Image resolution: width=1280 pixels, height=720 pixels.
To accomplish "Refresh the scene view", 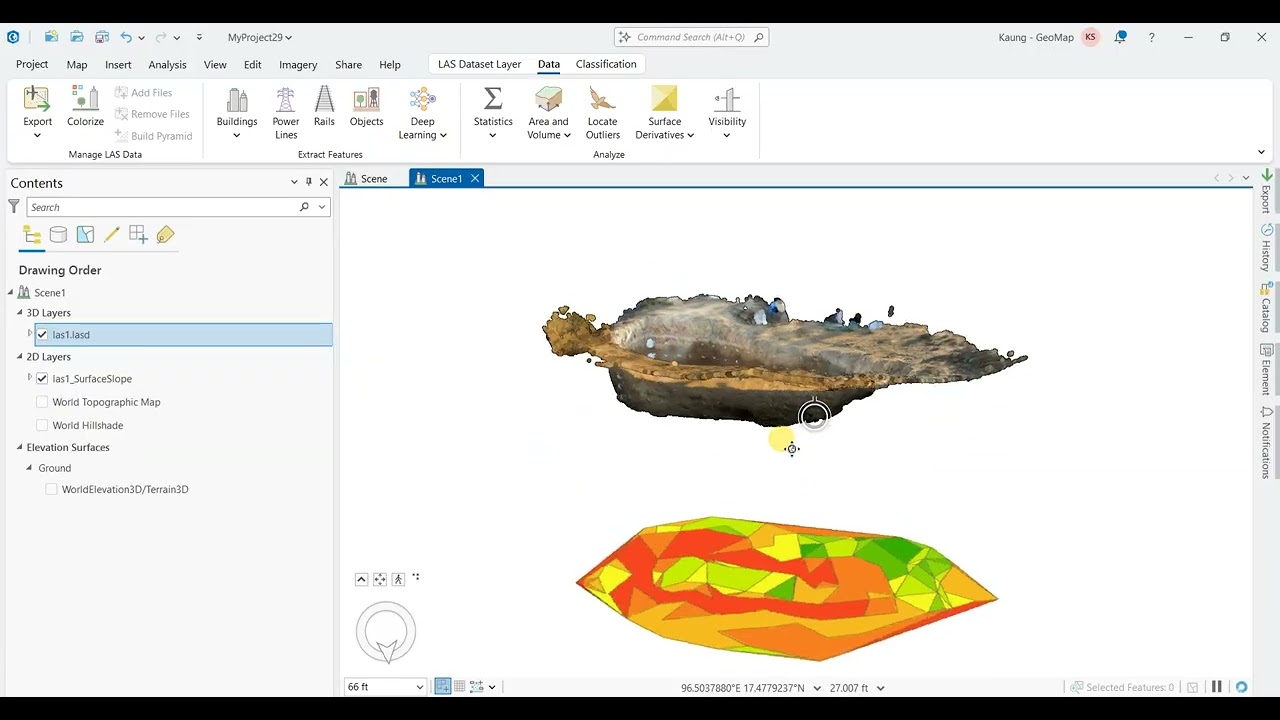I will (x=1241, y=687).
